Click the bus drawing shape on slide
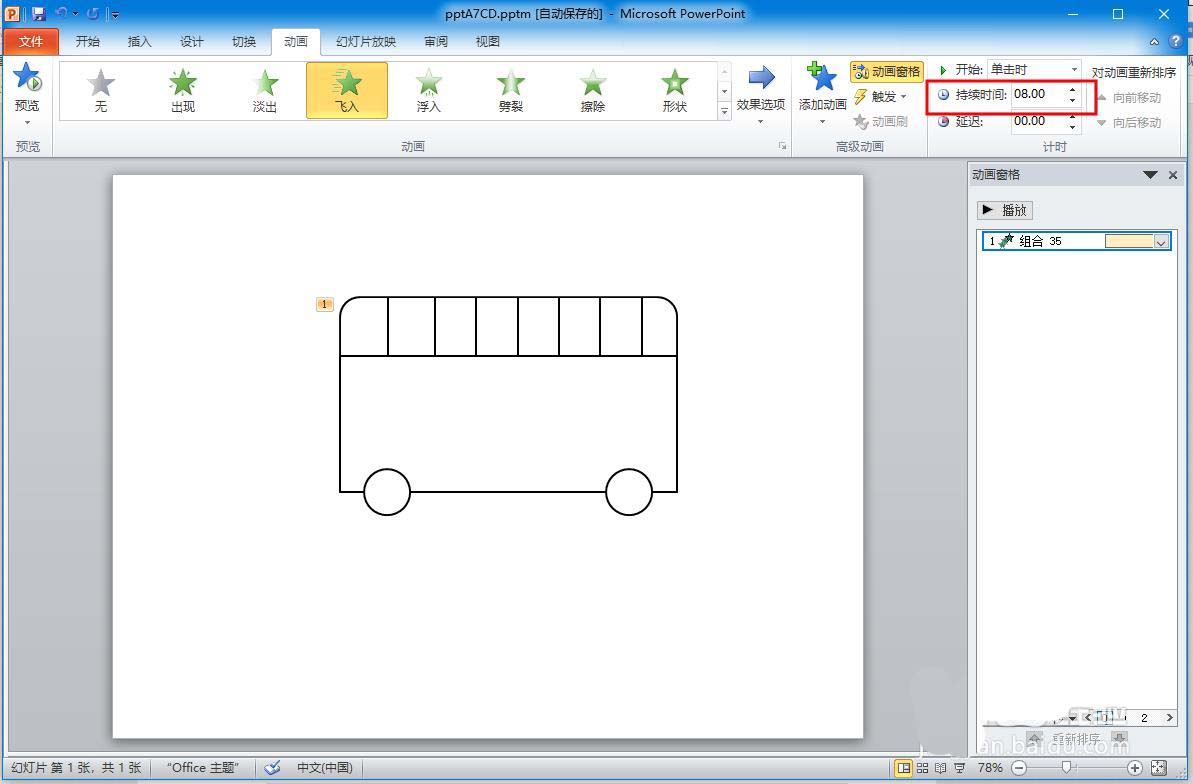 click(508, 406)
